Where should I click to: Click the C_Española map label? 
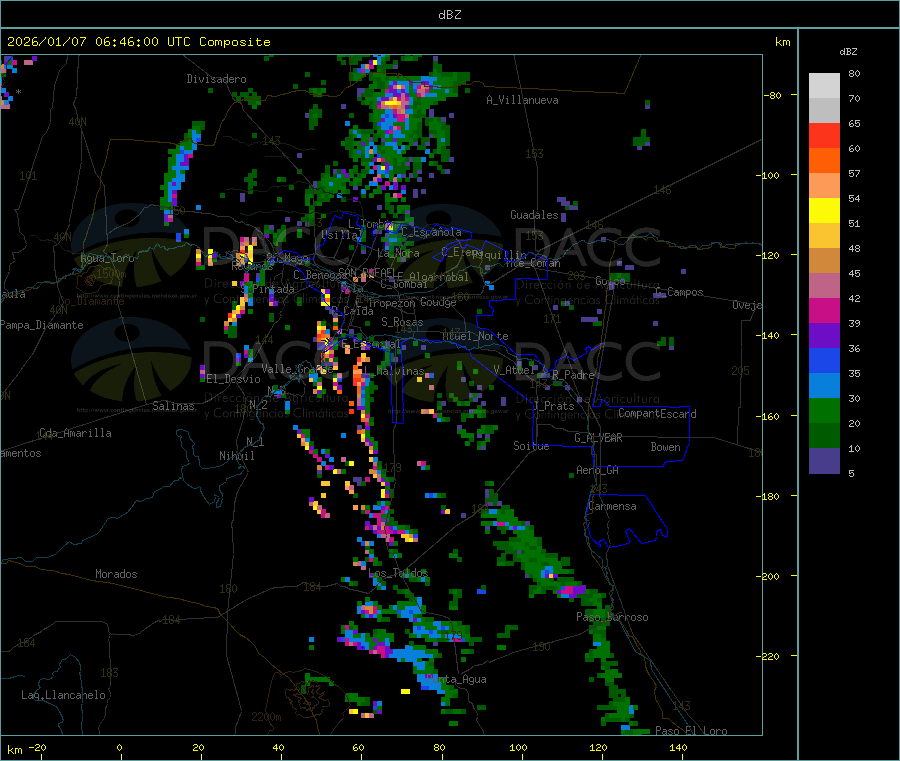tap(431, 232)
